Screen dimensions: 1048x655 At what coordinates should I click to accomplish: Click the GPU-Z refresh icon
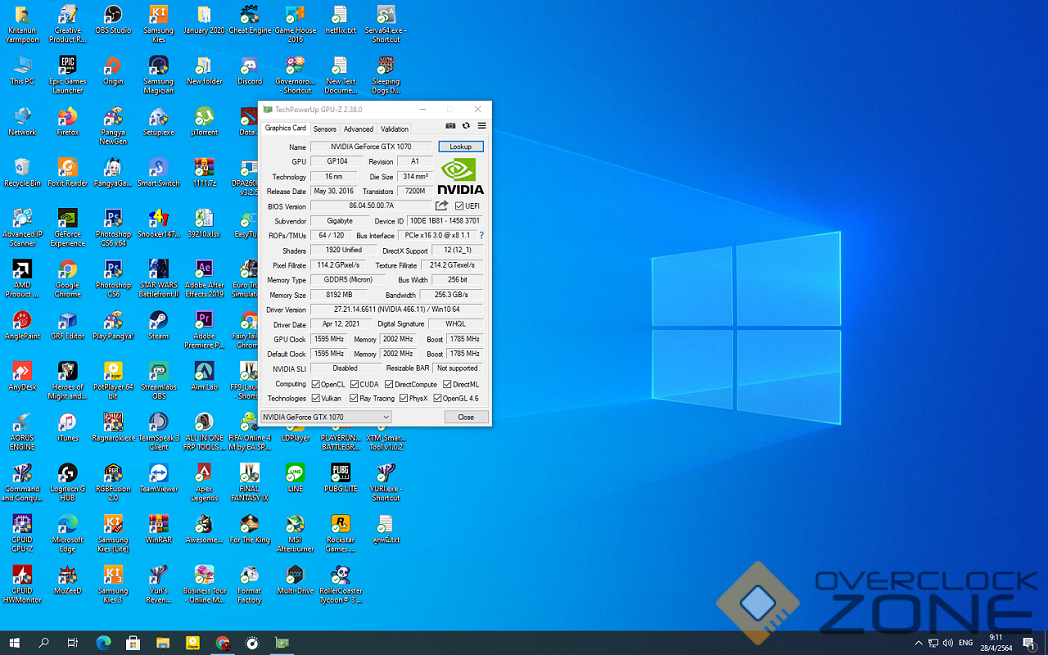point(466,127)
